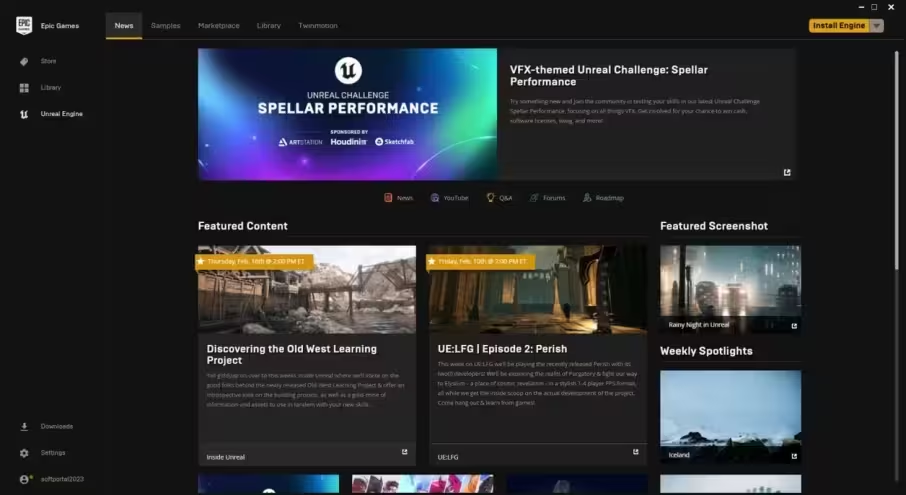Click the Install Engine button
The width and height of the screenshot is (906, 495).
(839, 25)
